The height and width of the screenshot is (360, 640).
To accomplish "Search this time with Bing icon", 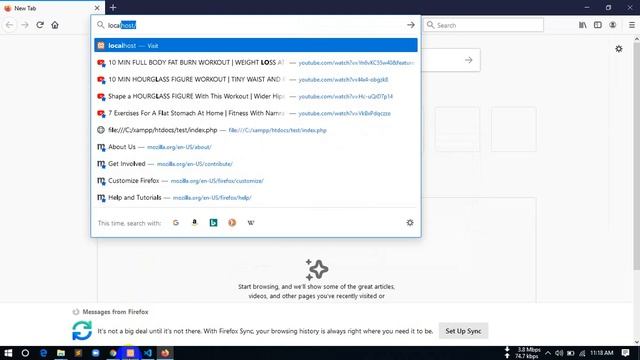I will [x=213, y=222].
